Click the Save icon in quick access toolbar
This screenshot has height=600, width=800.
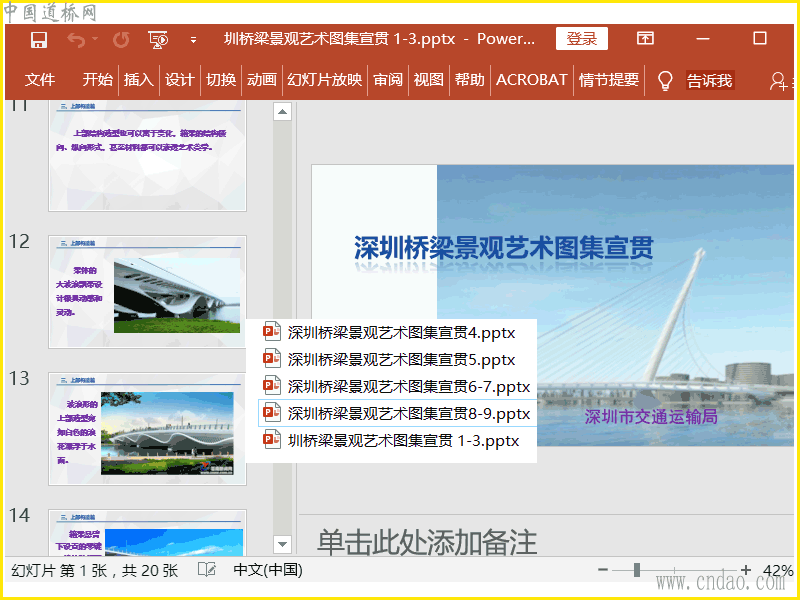(x=39, y=40)
